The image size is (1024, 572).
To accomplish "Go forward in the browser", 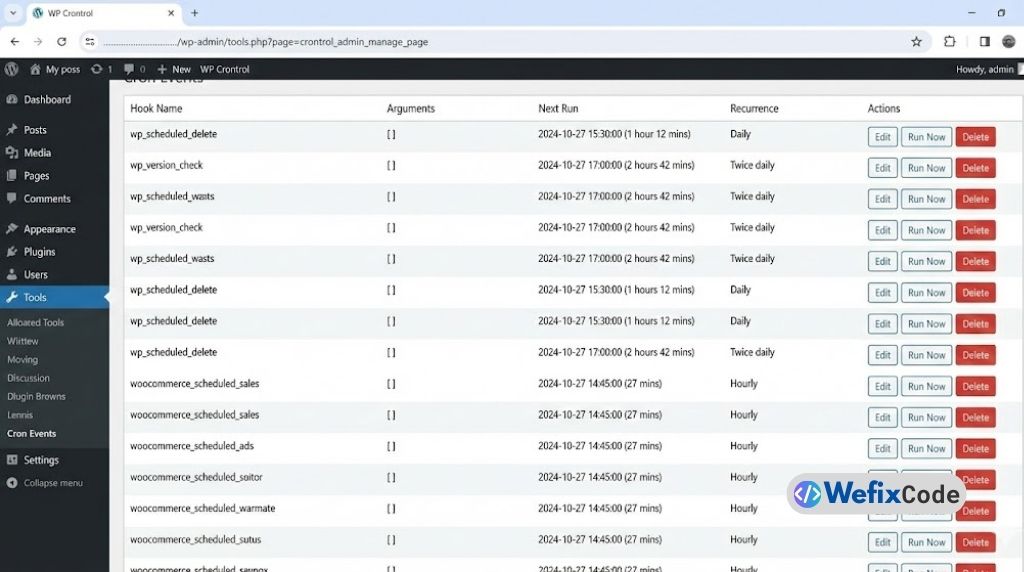I will [38, 42].
